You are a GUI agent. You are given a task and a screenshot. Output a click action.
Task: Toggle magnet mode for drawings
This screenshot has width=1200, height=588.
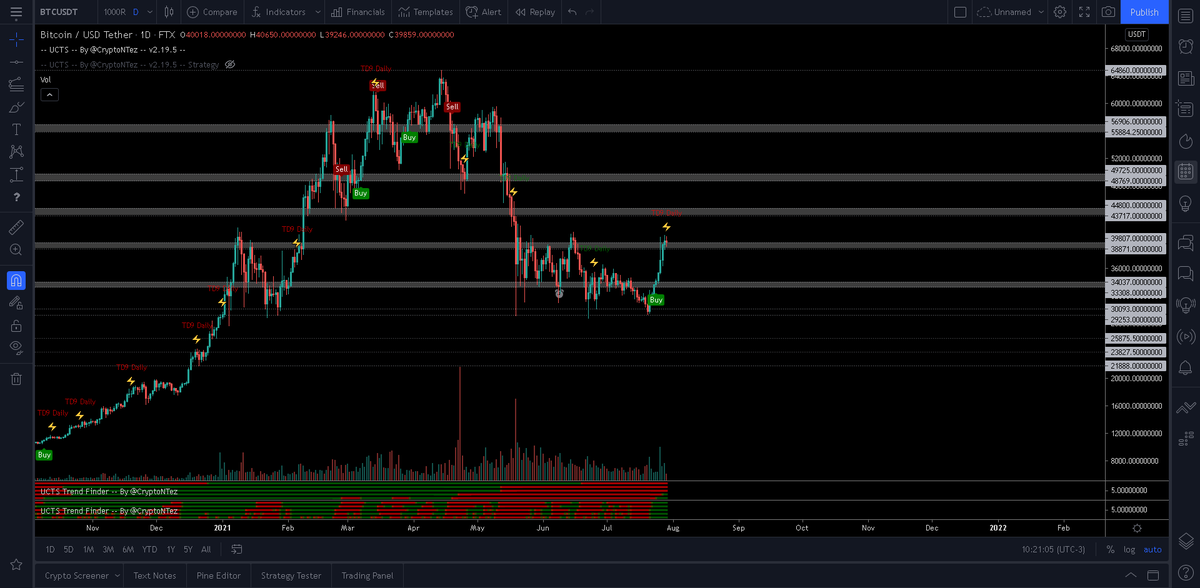[16, 280]
